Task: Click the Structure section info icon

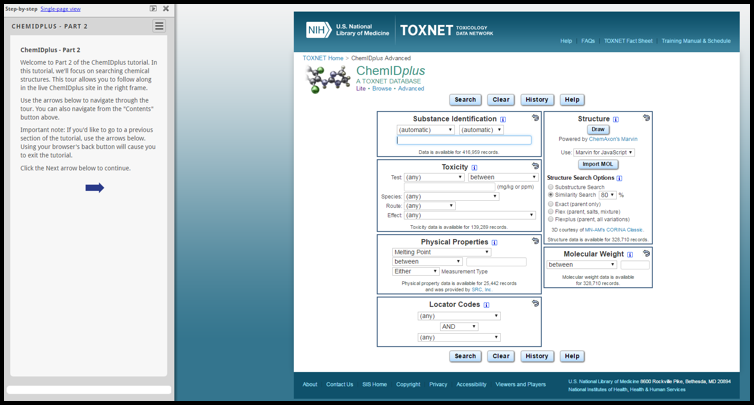Action: 615,119
